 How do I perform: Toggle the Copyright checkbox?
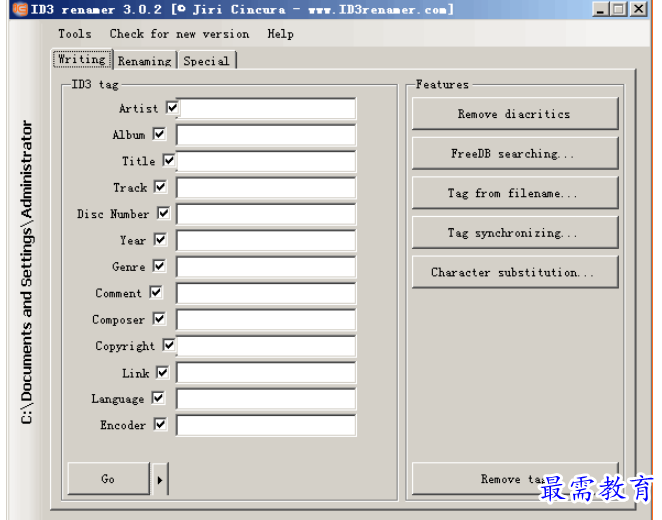[169, 345]
